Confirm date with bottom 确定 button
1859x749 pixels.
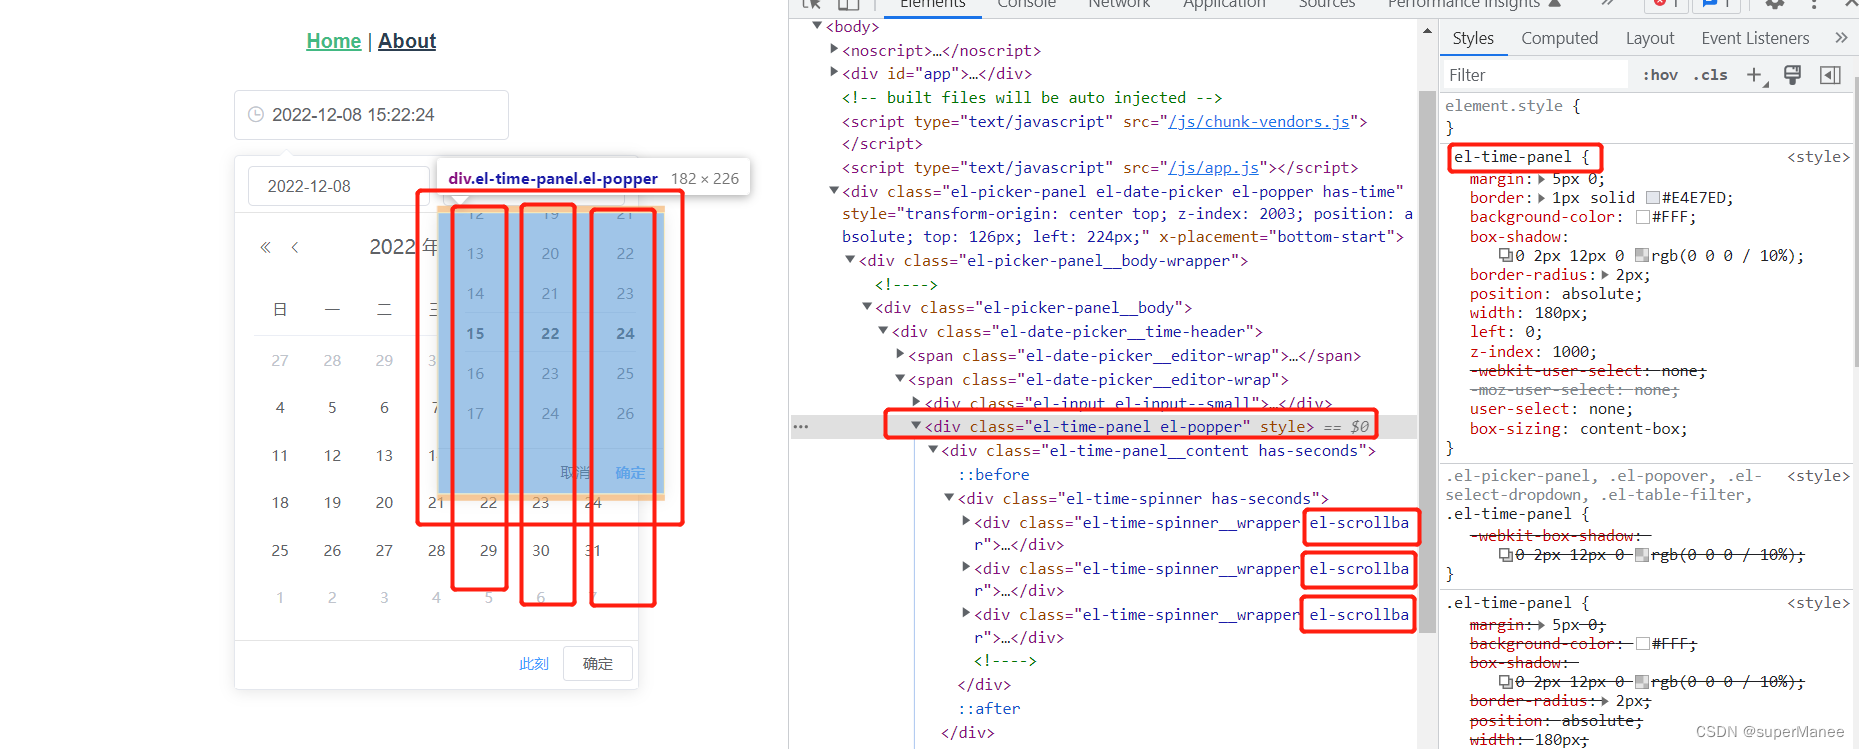[x=598, y=664]
